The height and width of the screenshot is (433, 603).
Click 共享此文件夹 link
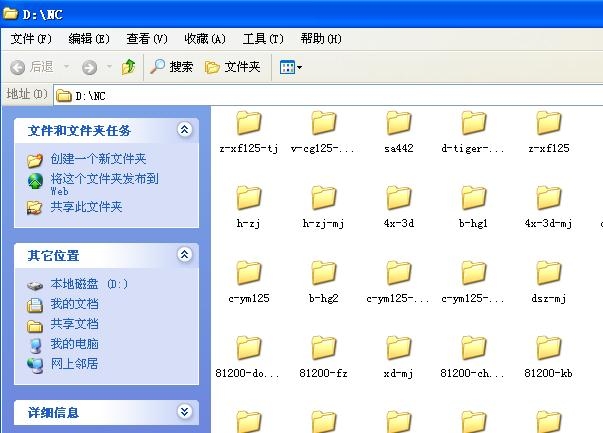pyautogui.click(x=86, y=207)
